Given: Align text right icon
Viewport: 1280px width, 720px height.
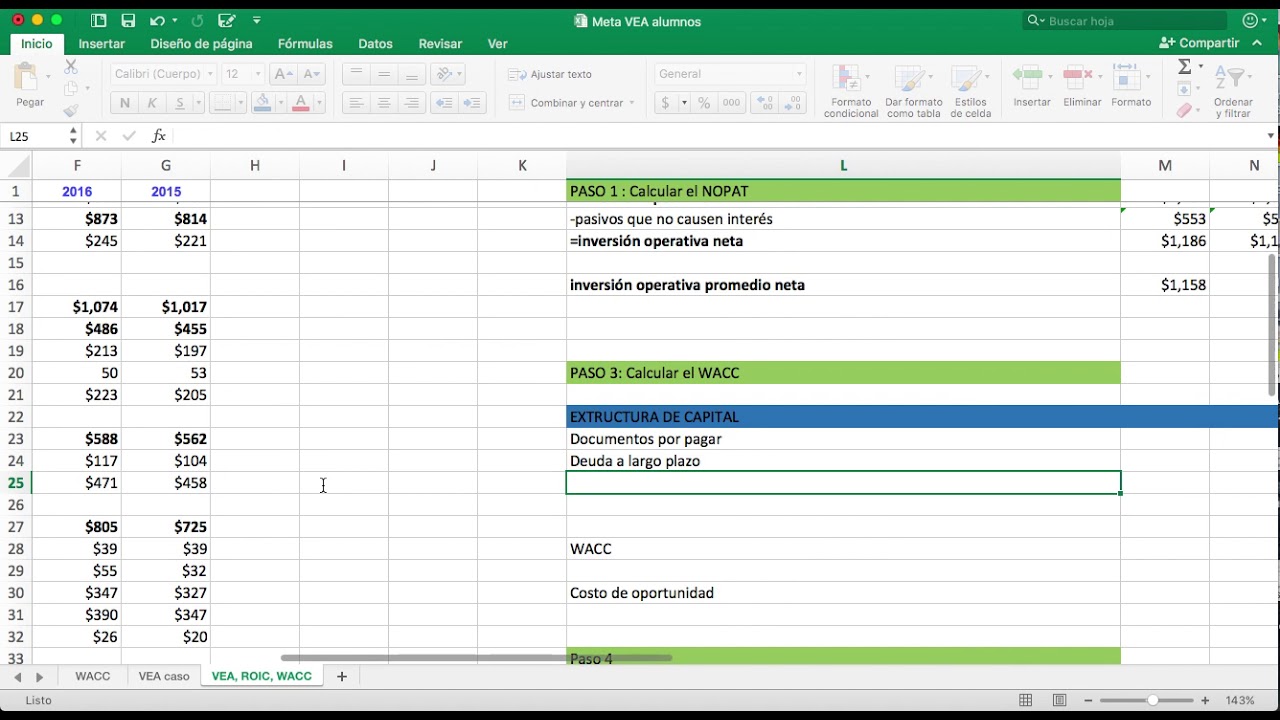Looking at the screenshot, I should click(411, 103).
